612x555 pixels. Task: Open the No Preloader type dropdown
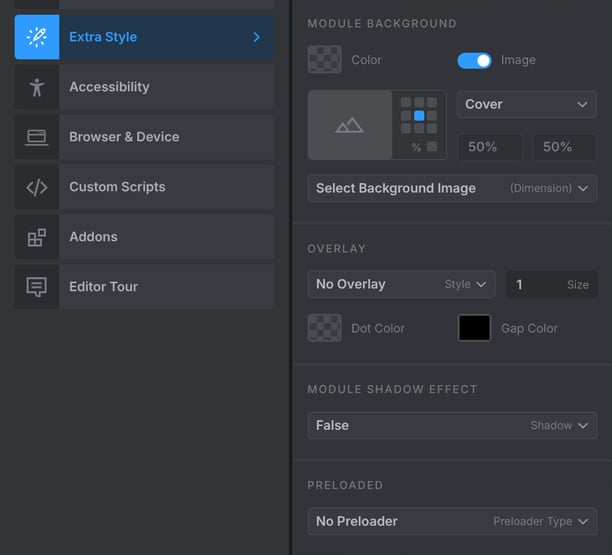click(452, 521)
